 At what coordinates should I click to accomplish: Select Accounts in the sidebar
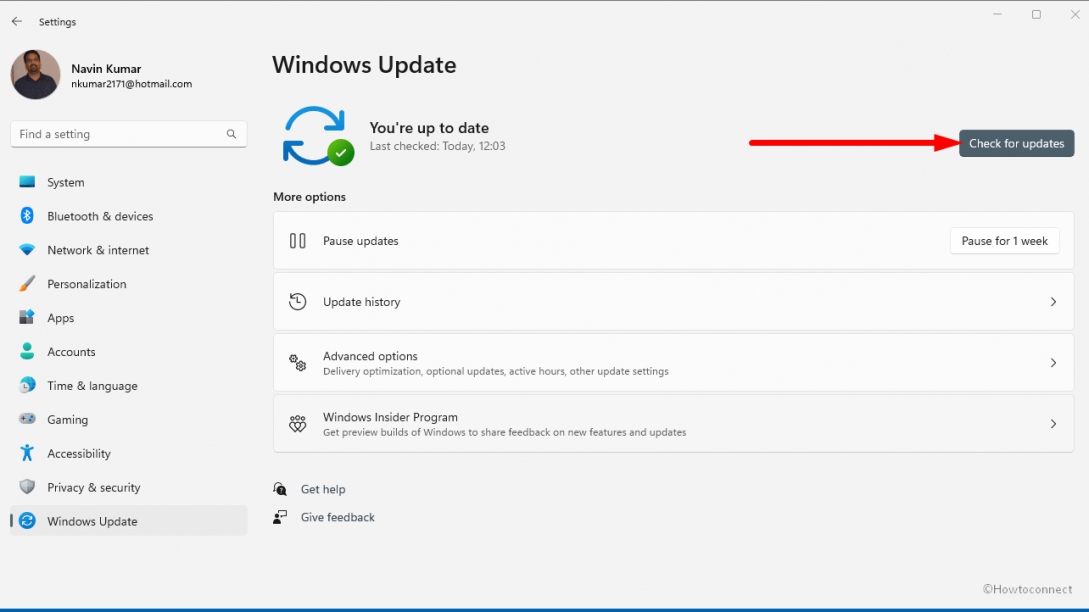128,352
